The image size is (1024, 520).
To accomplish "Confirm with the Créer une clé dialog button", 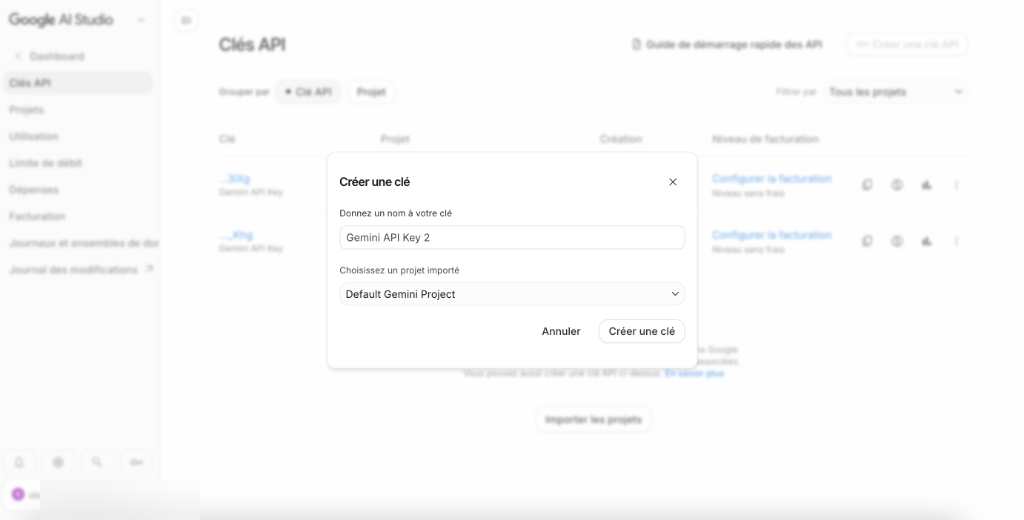I will (x=641, y=331).
